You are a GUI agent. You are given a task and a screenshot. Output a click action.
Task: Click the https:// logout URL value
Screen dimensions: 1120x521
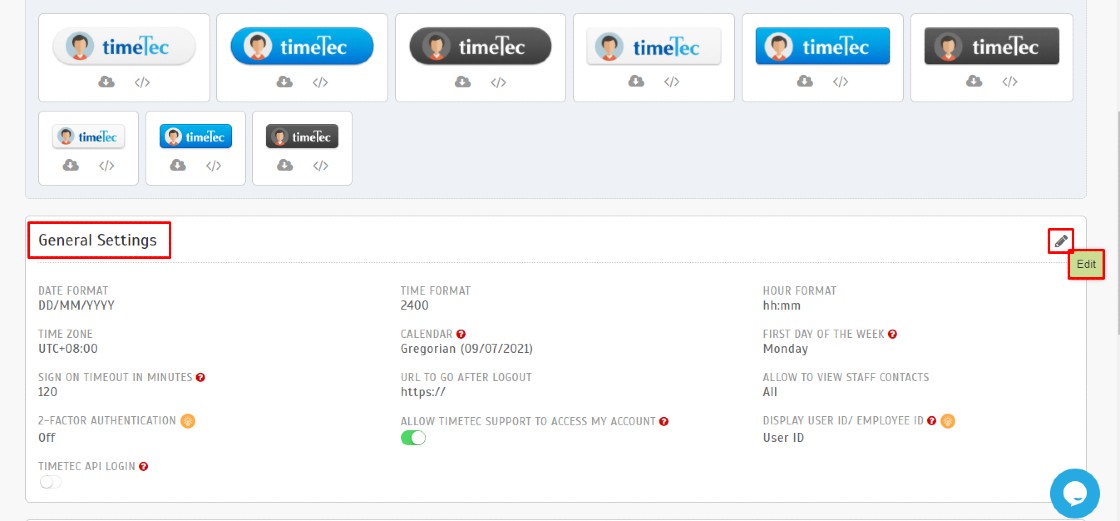(424, 392)
